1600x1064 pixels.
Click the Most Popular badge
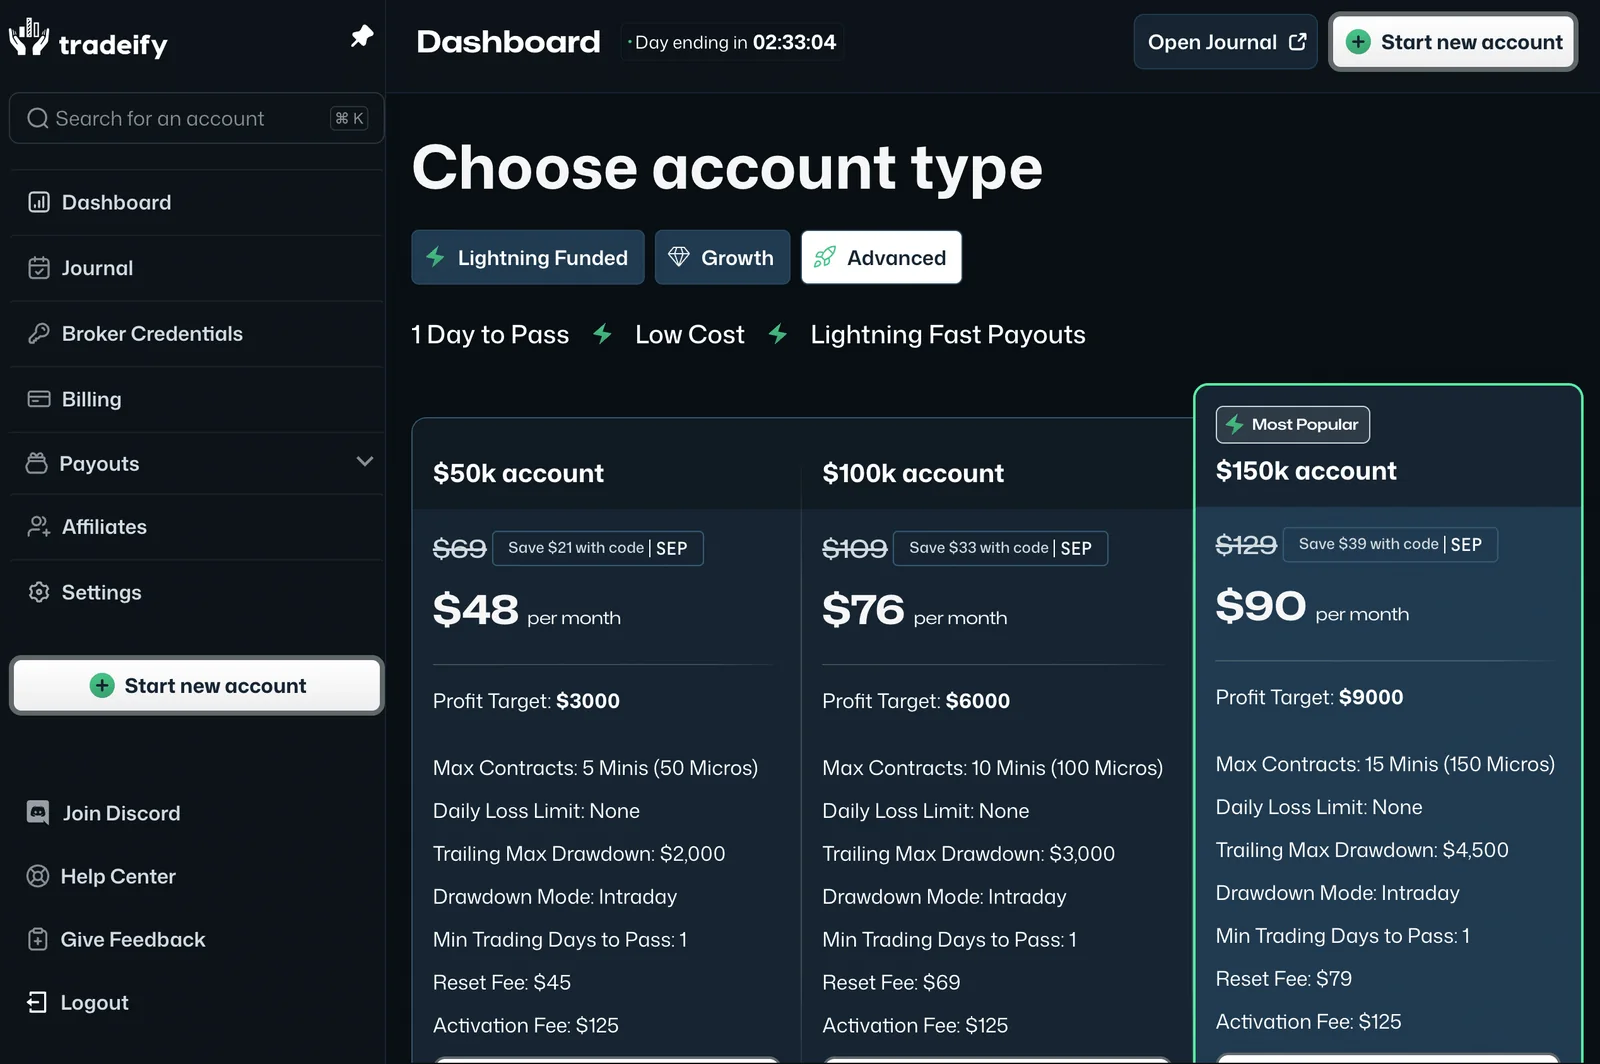[x=1293, y=424]
